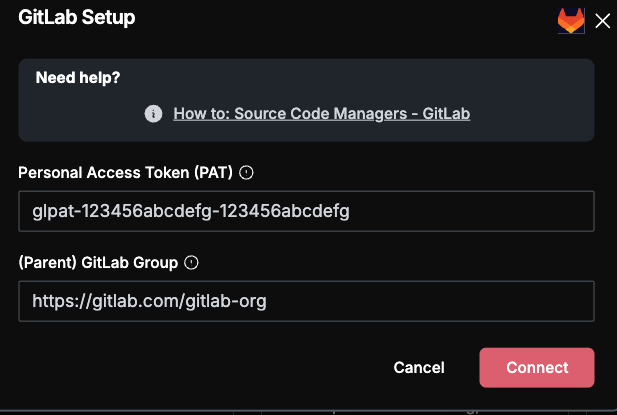The height and width of the screenshot is (415, 617).
Task: Place cursor in the glpat-123456abcdefg token text
Action: tap(191, 212)
